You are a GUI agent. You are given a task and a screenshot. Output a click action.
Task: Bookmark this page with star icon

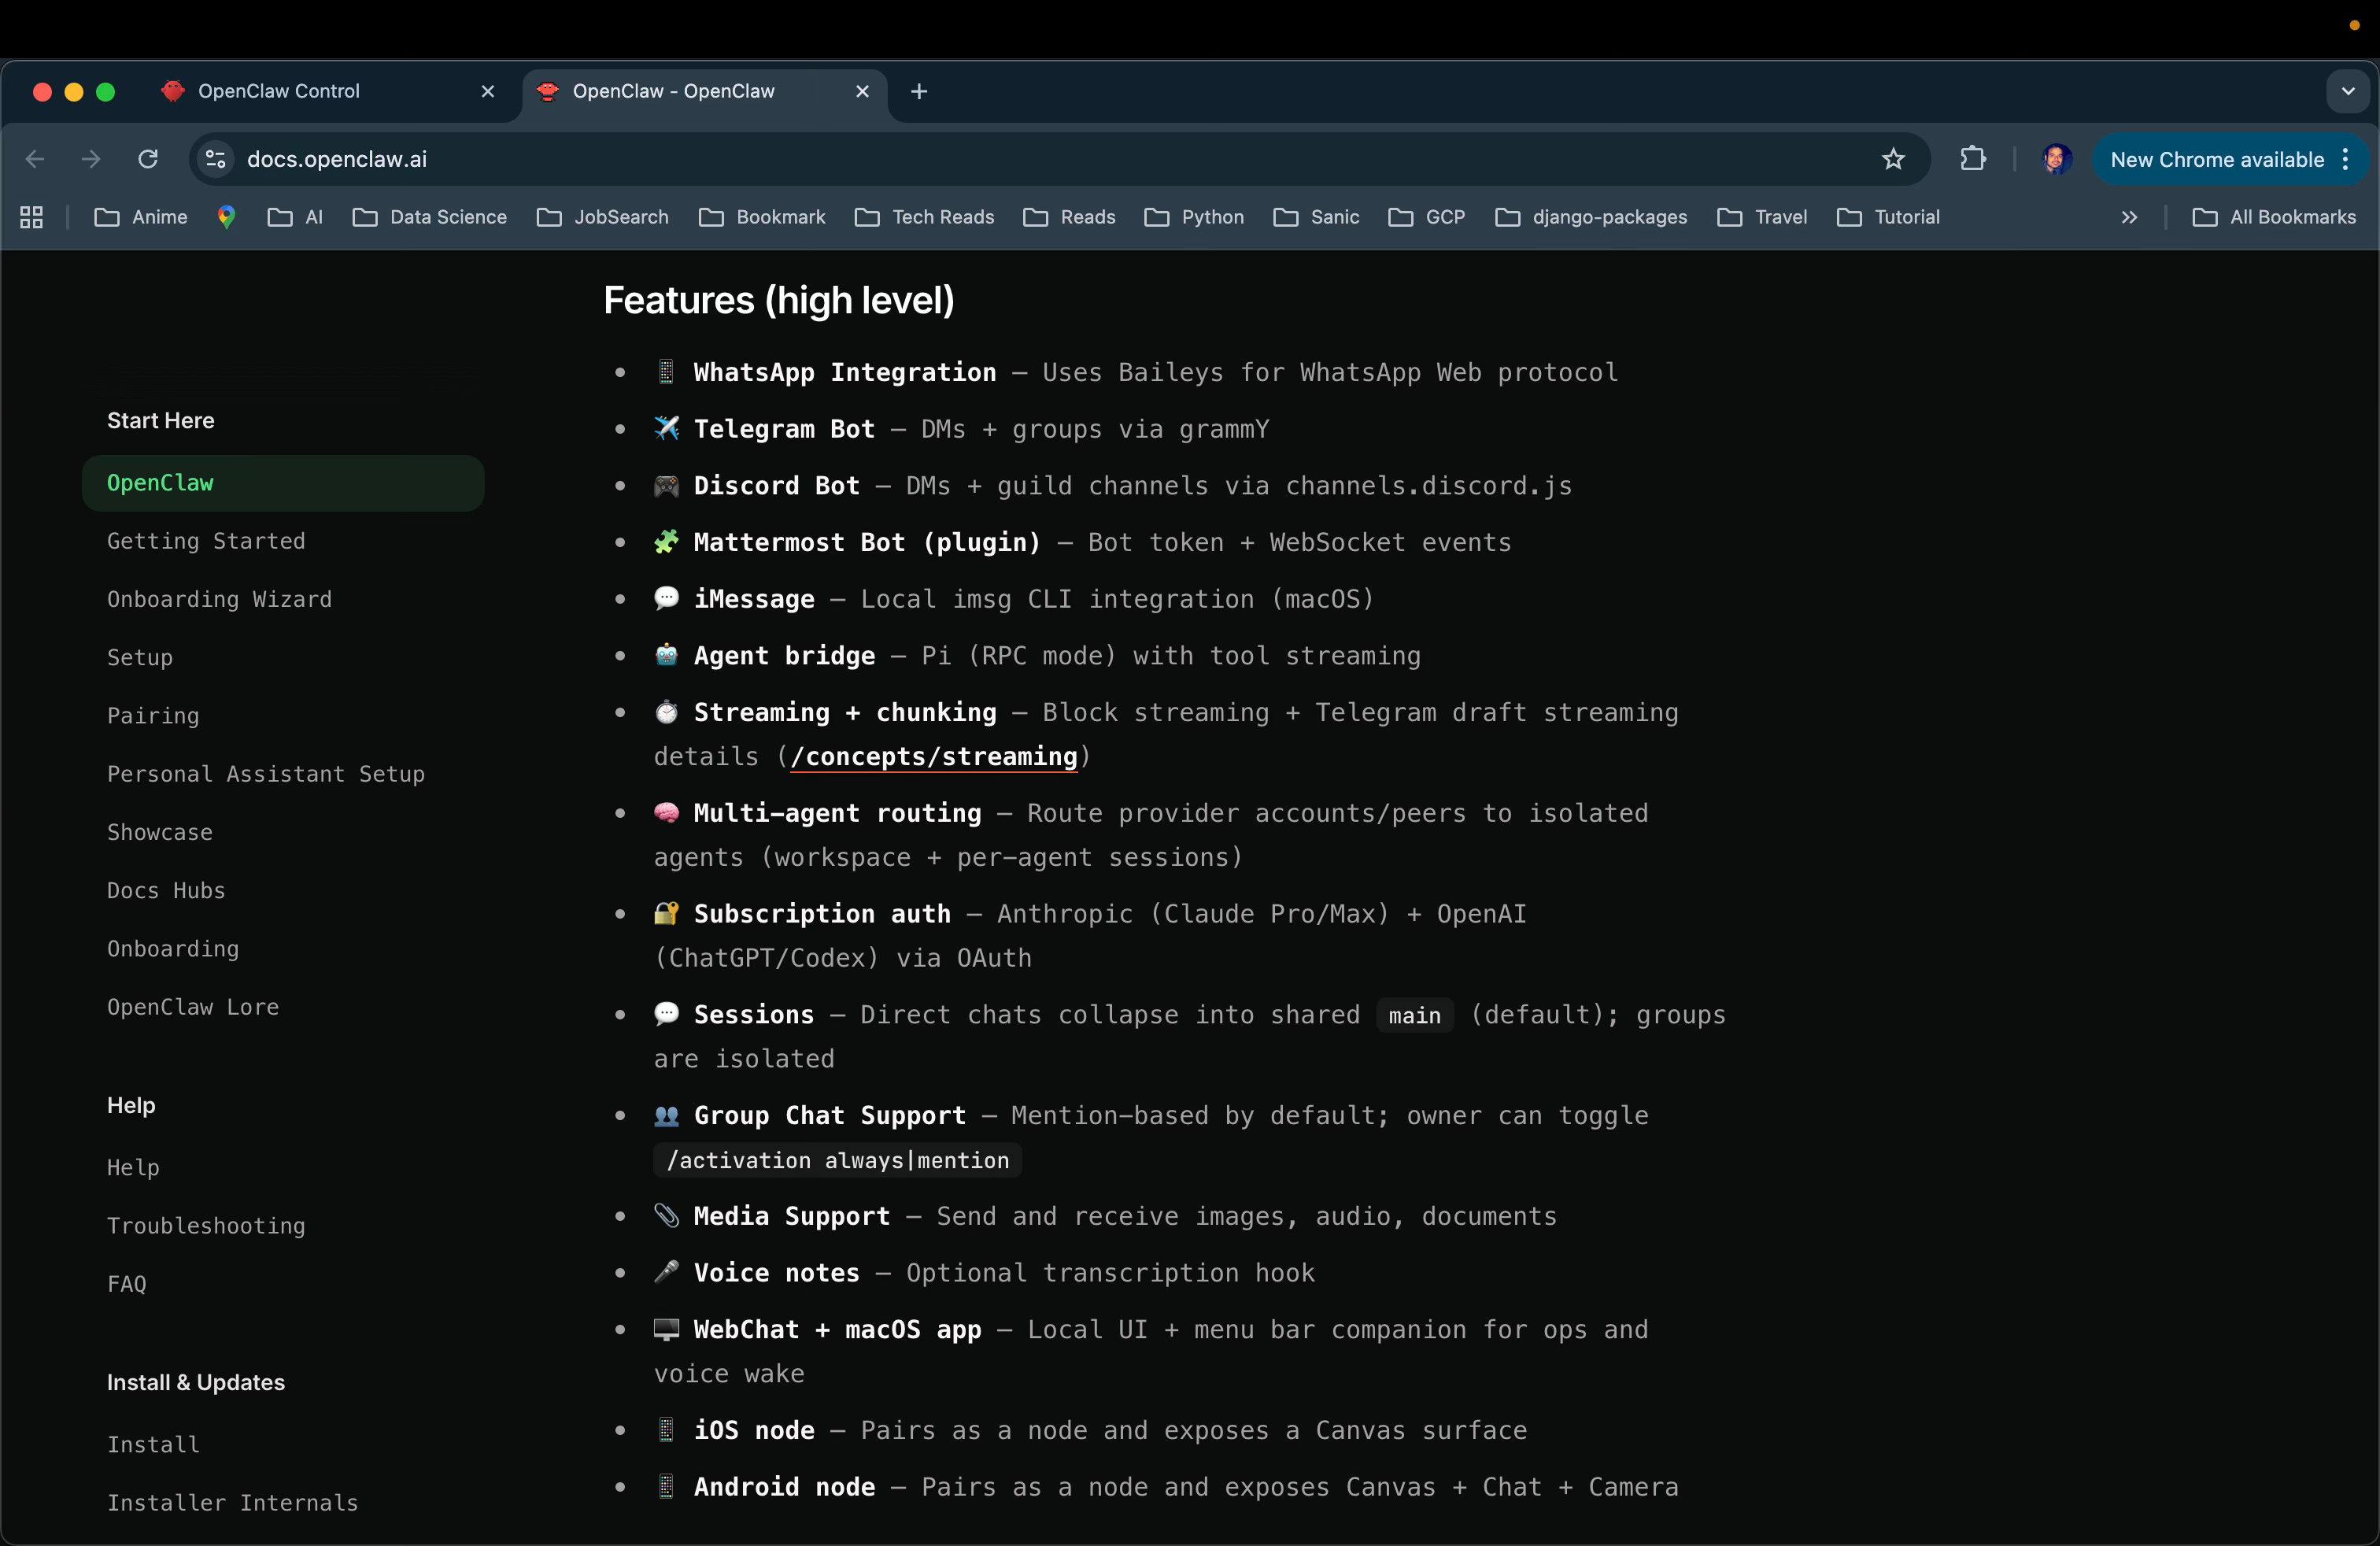(x=1893, y=159)
